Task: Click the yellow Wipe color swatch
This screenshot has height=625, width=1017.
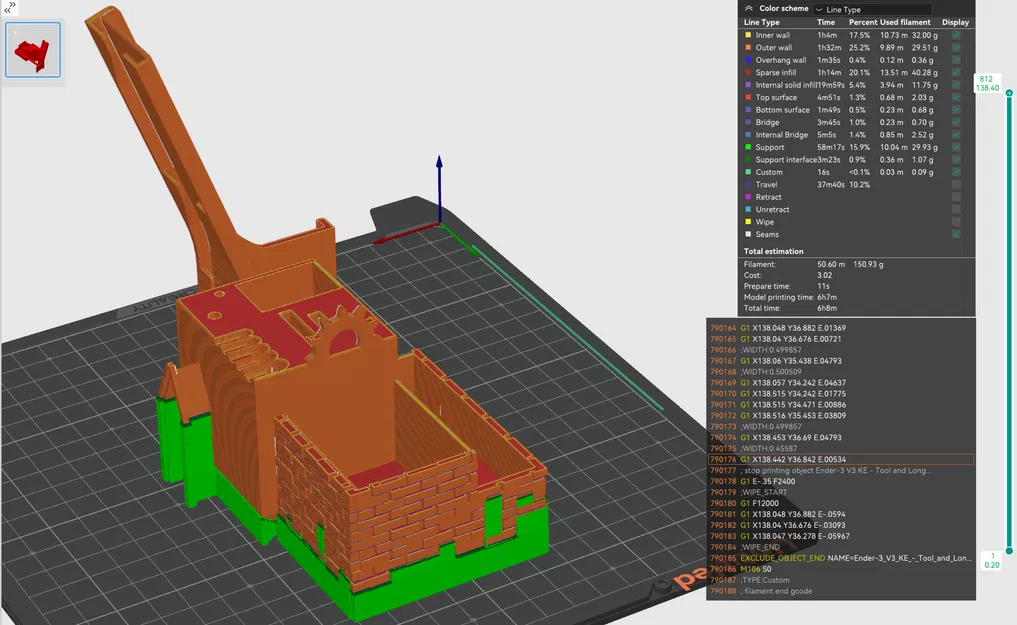Action: [x=747, y=222]
